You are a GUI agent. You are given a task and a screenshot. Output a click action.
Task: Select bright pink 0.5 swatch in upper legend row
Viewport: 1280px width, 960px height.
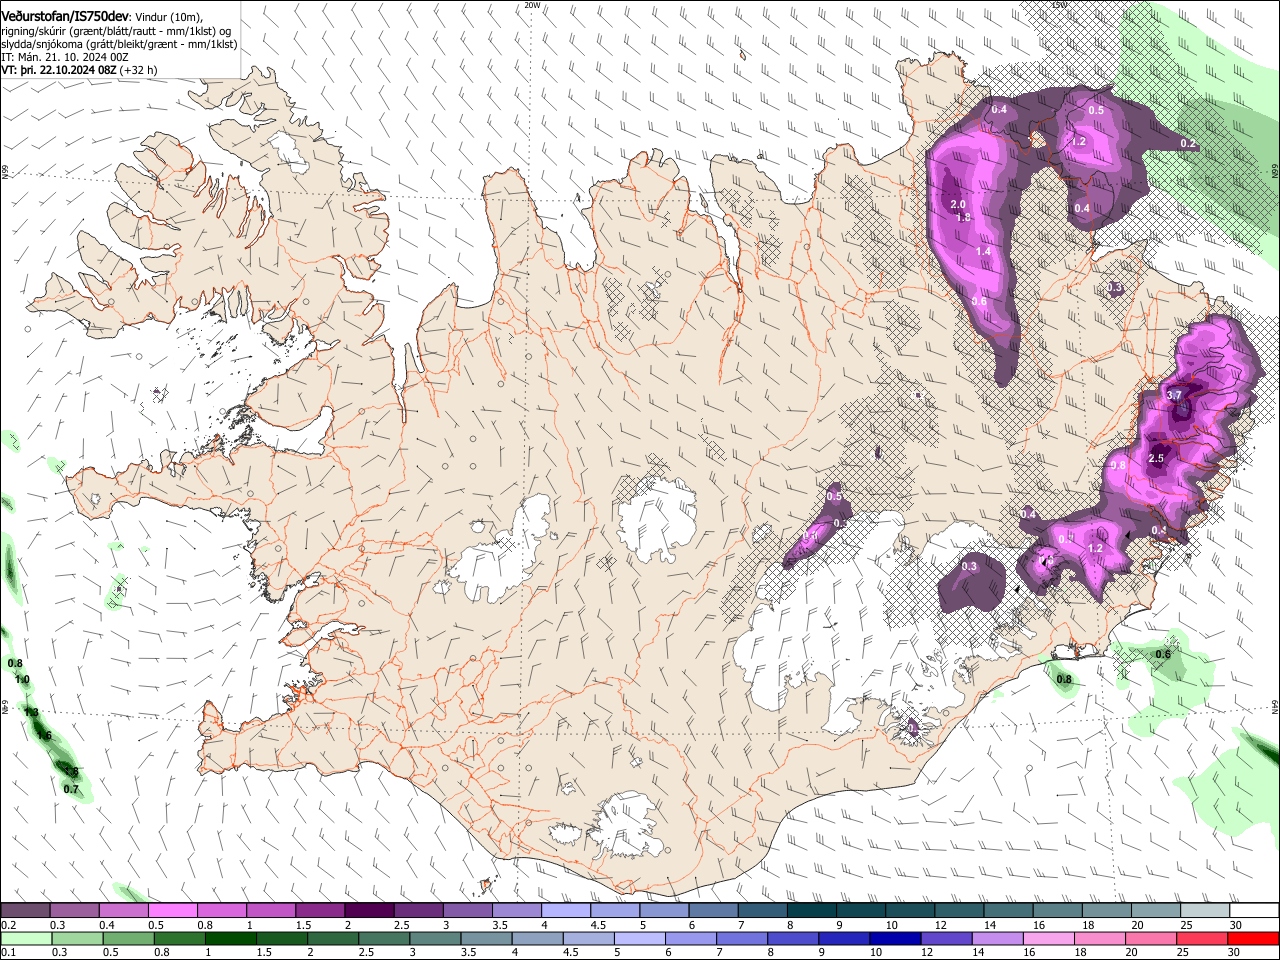(x=172, y=911)
